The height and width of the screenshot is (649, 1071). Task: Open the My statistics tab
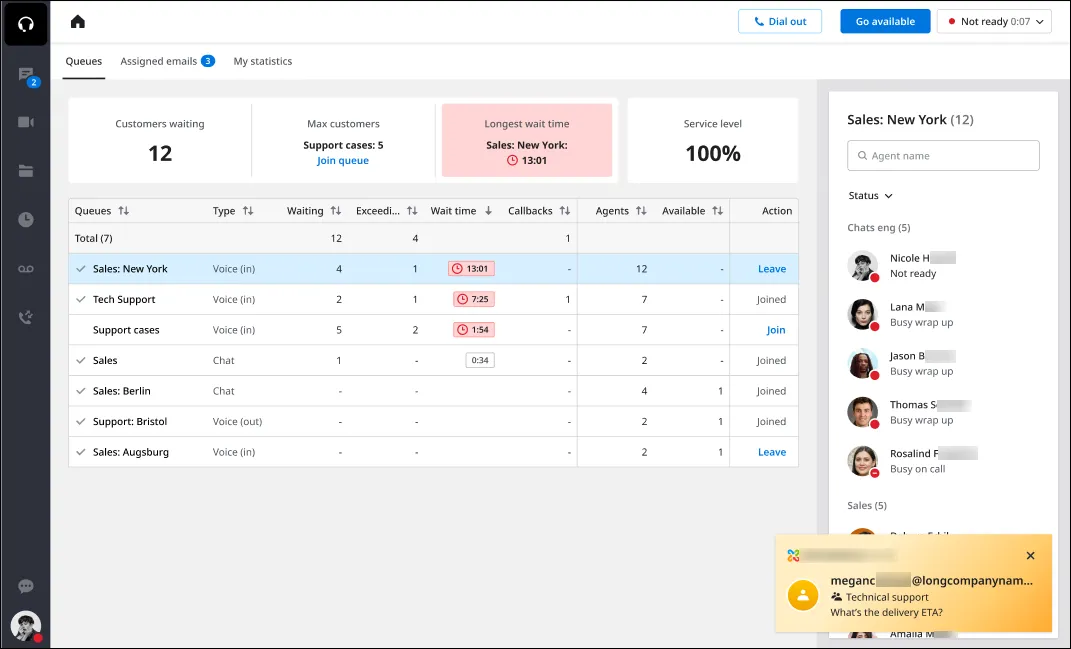point(263,61)
